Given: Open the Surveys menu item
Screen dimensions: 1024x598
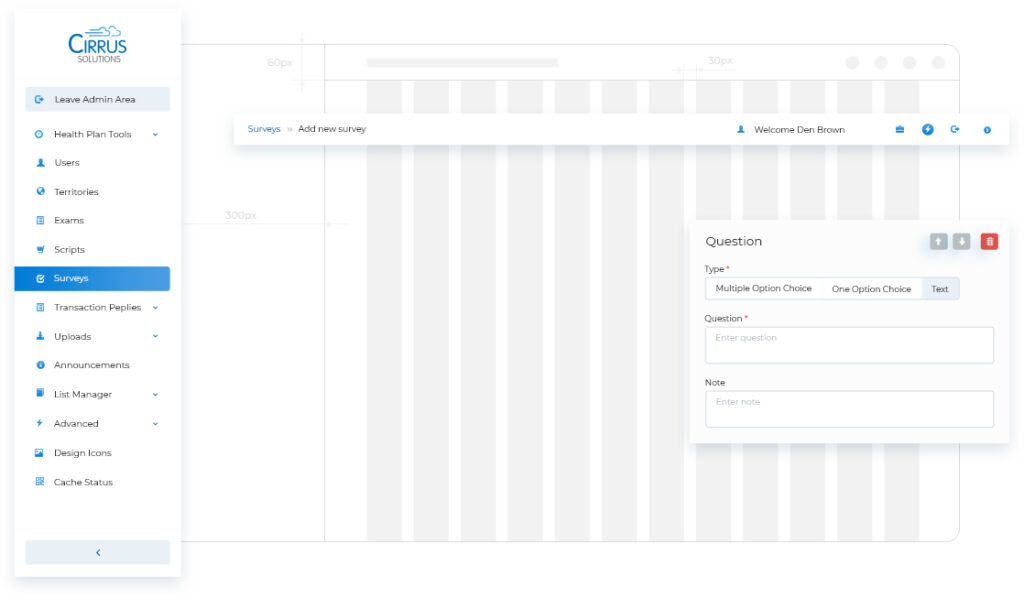Looking at the screenshot, I should [92, 278].
